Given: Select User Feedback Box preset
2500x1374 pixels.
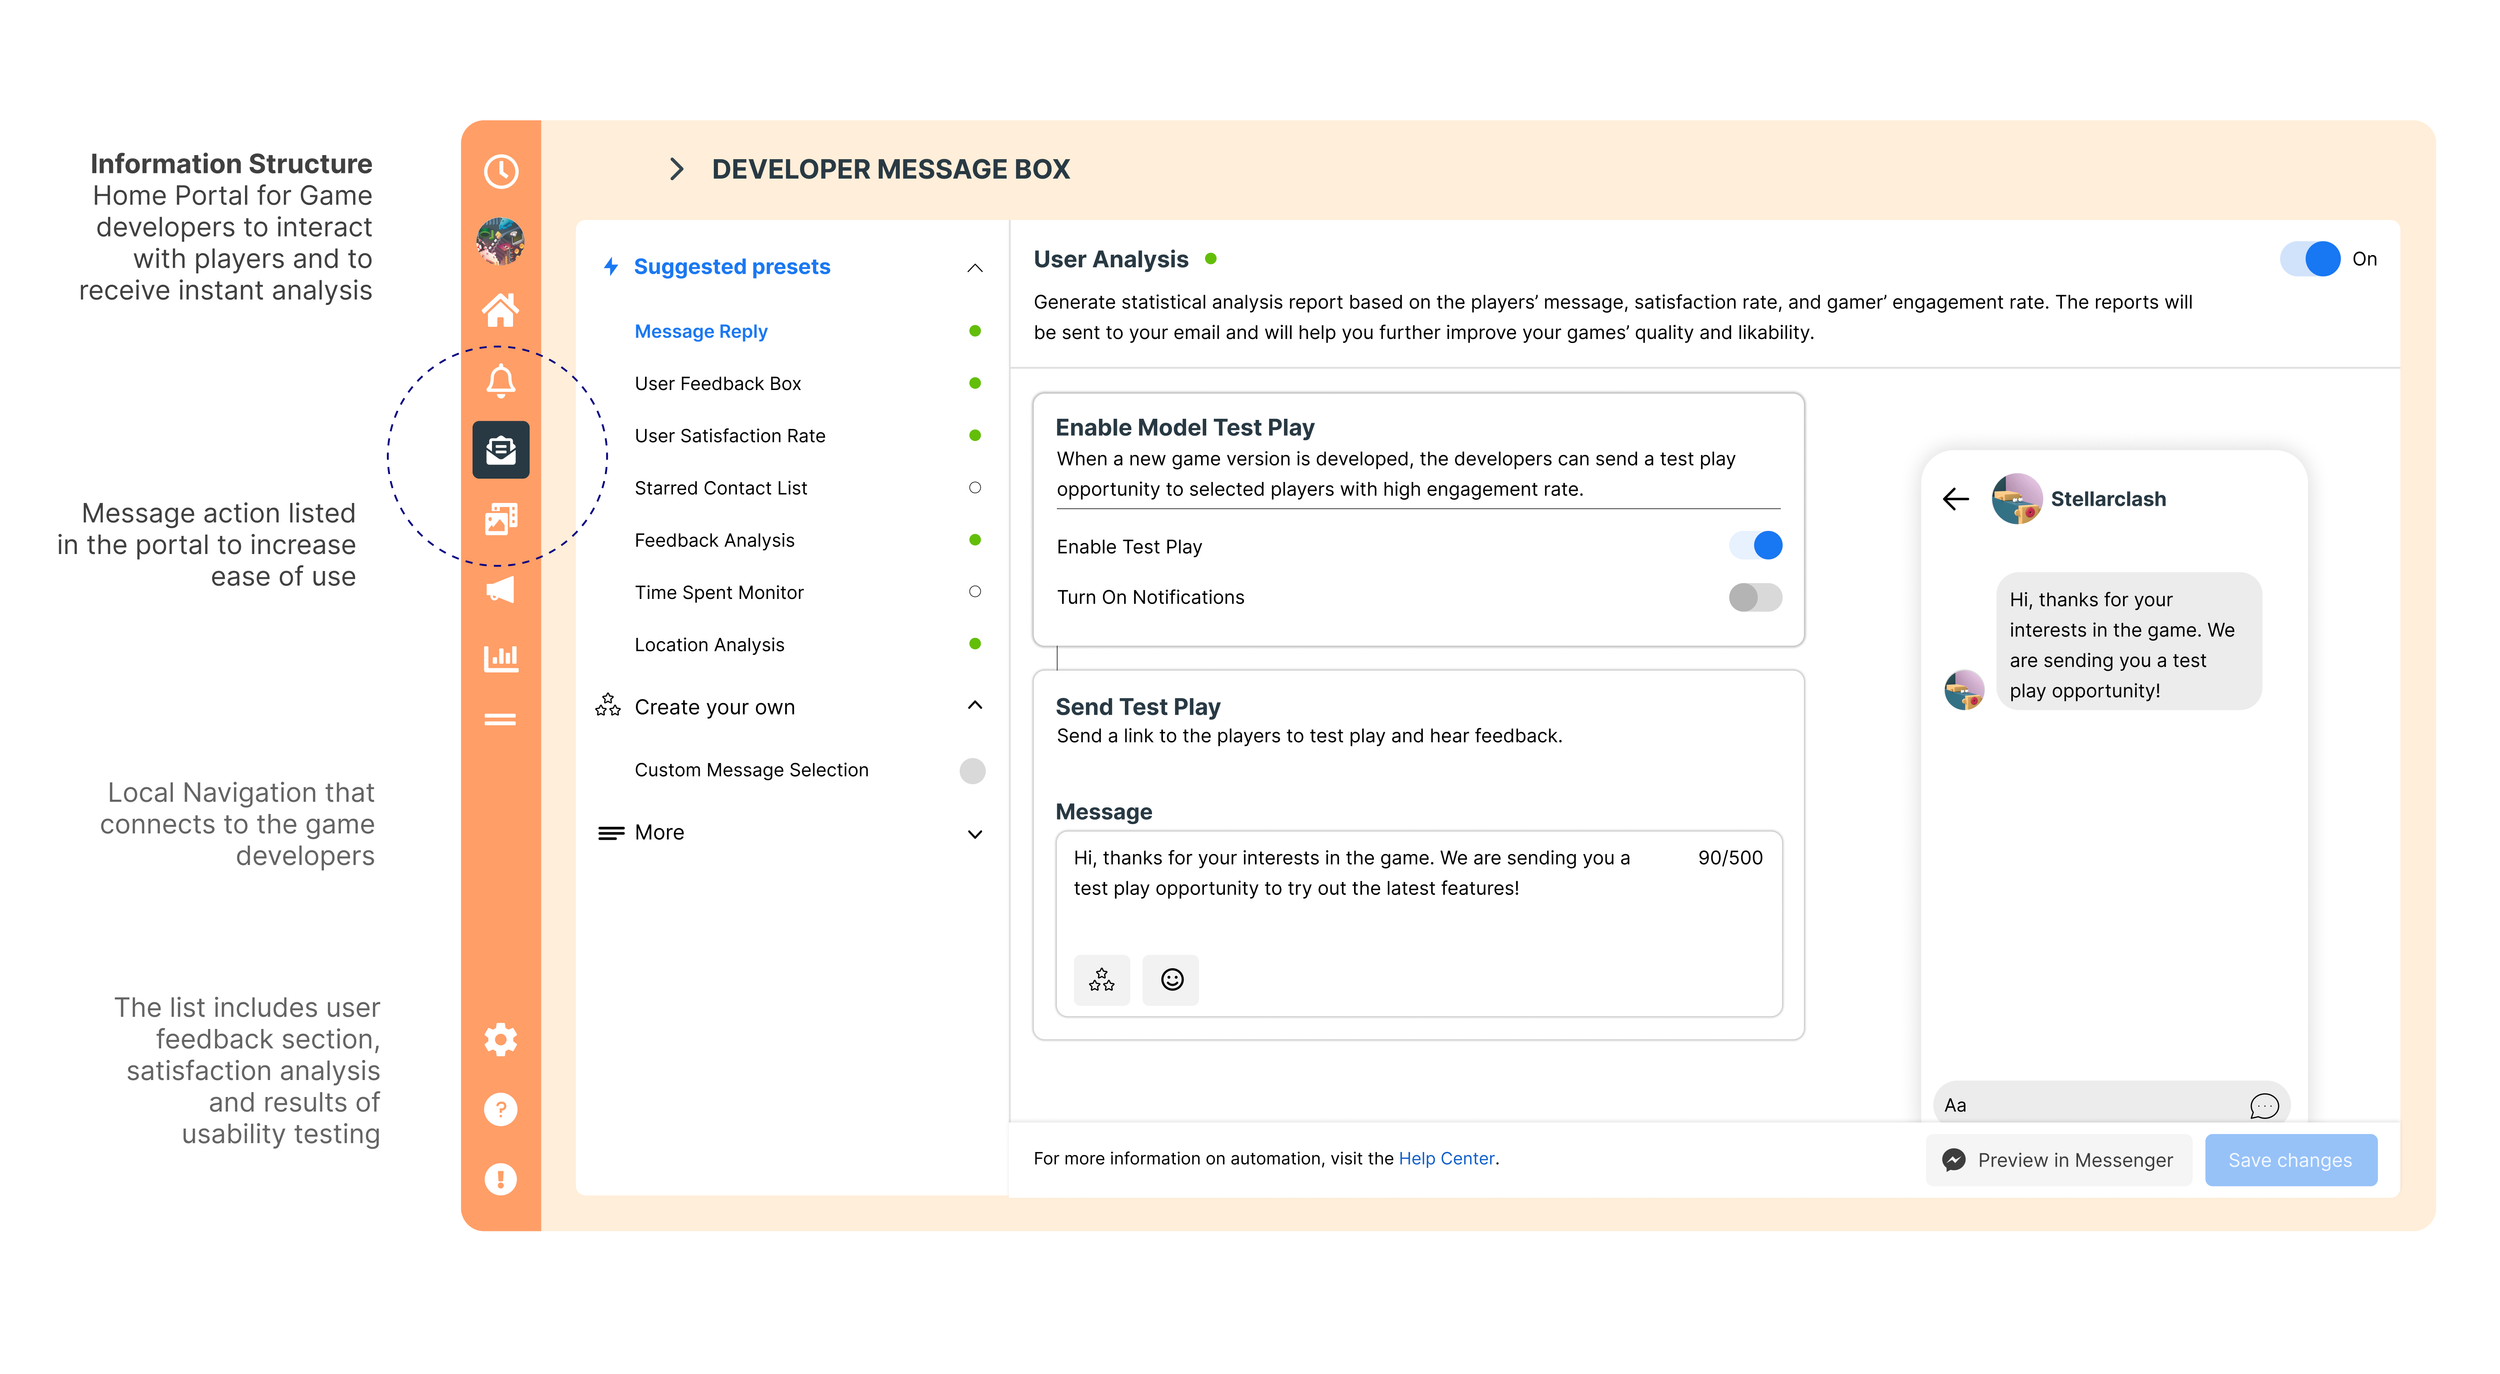Looking at the screenshot, I should pyautogui.click(x=717, y=384).
